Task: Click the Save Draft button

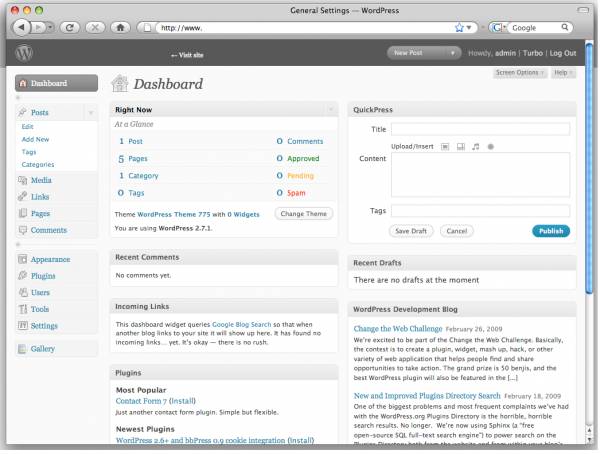Action: [x=411, y=231]
